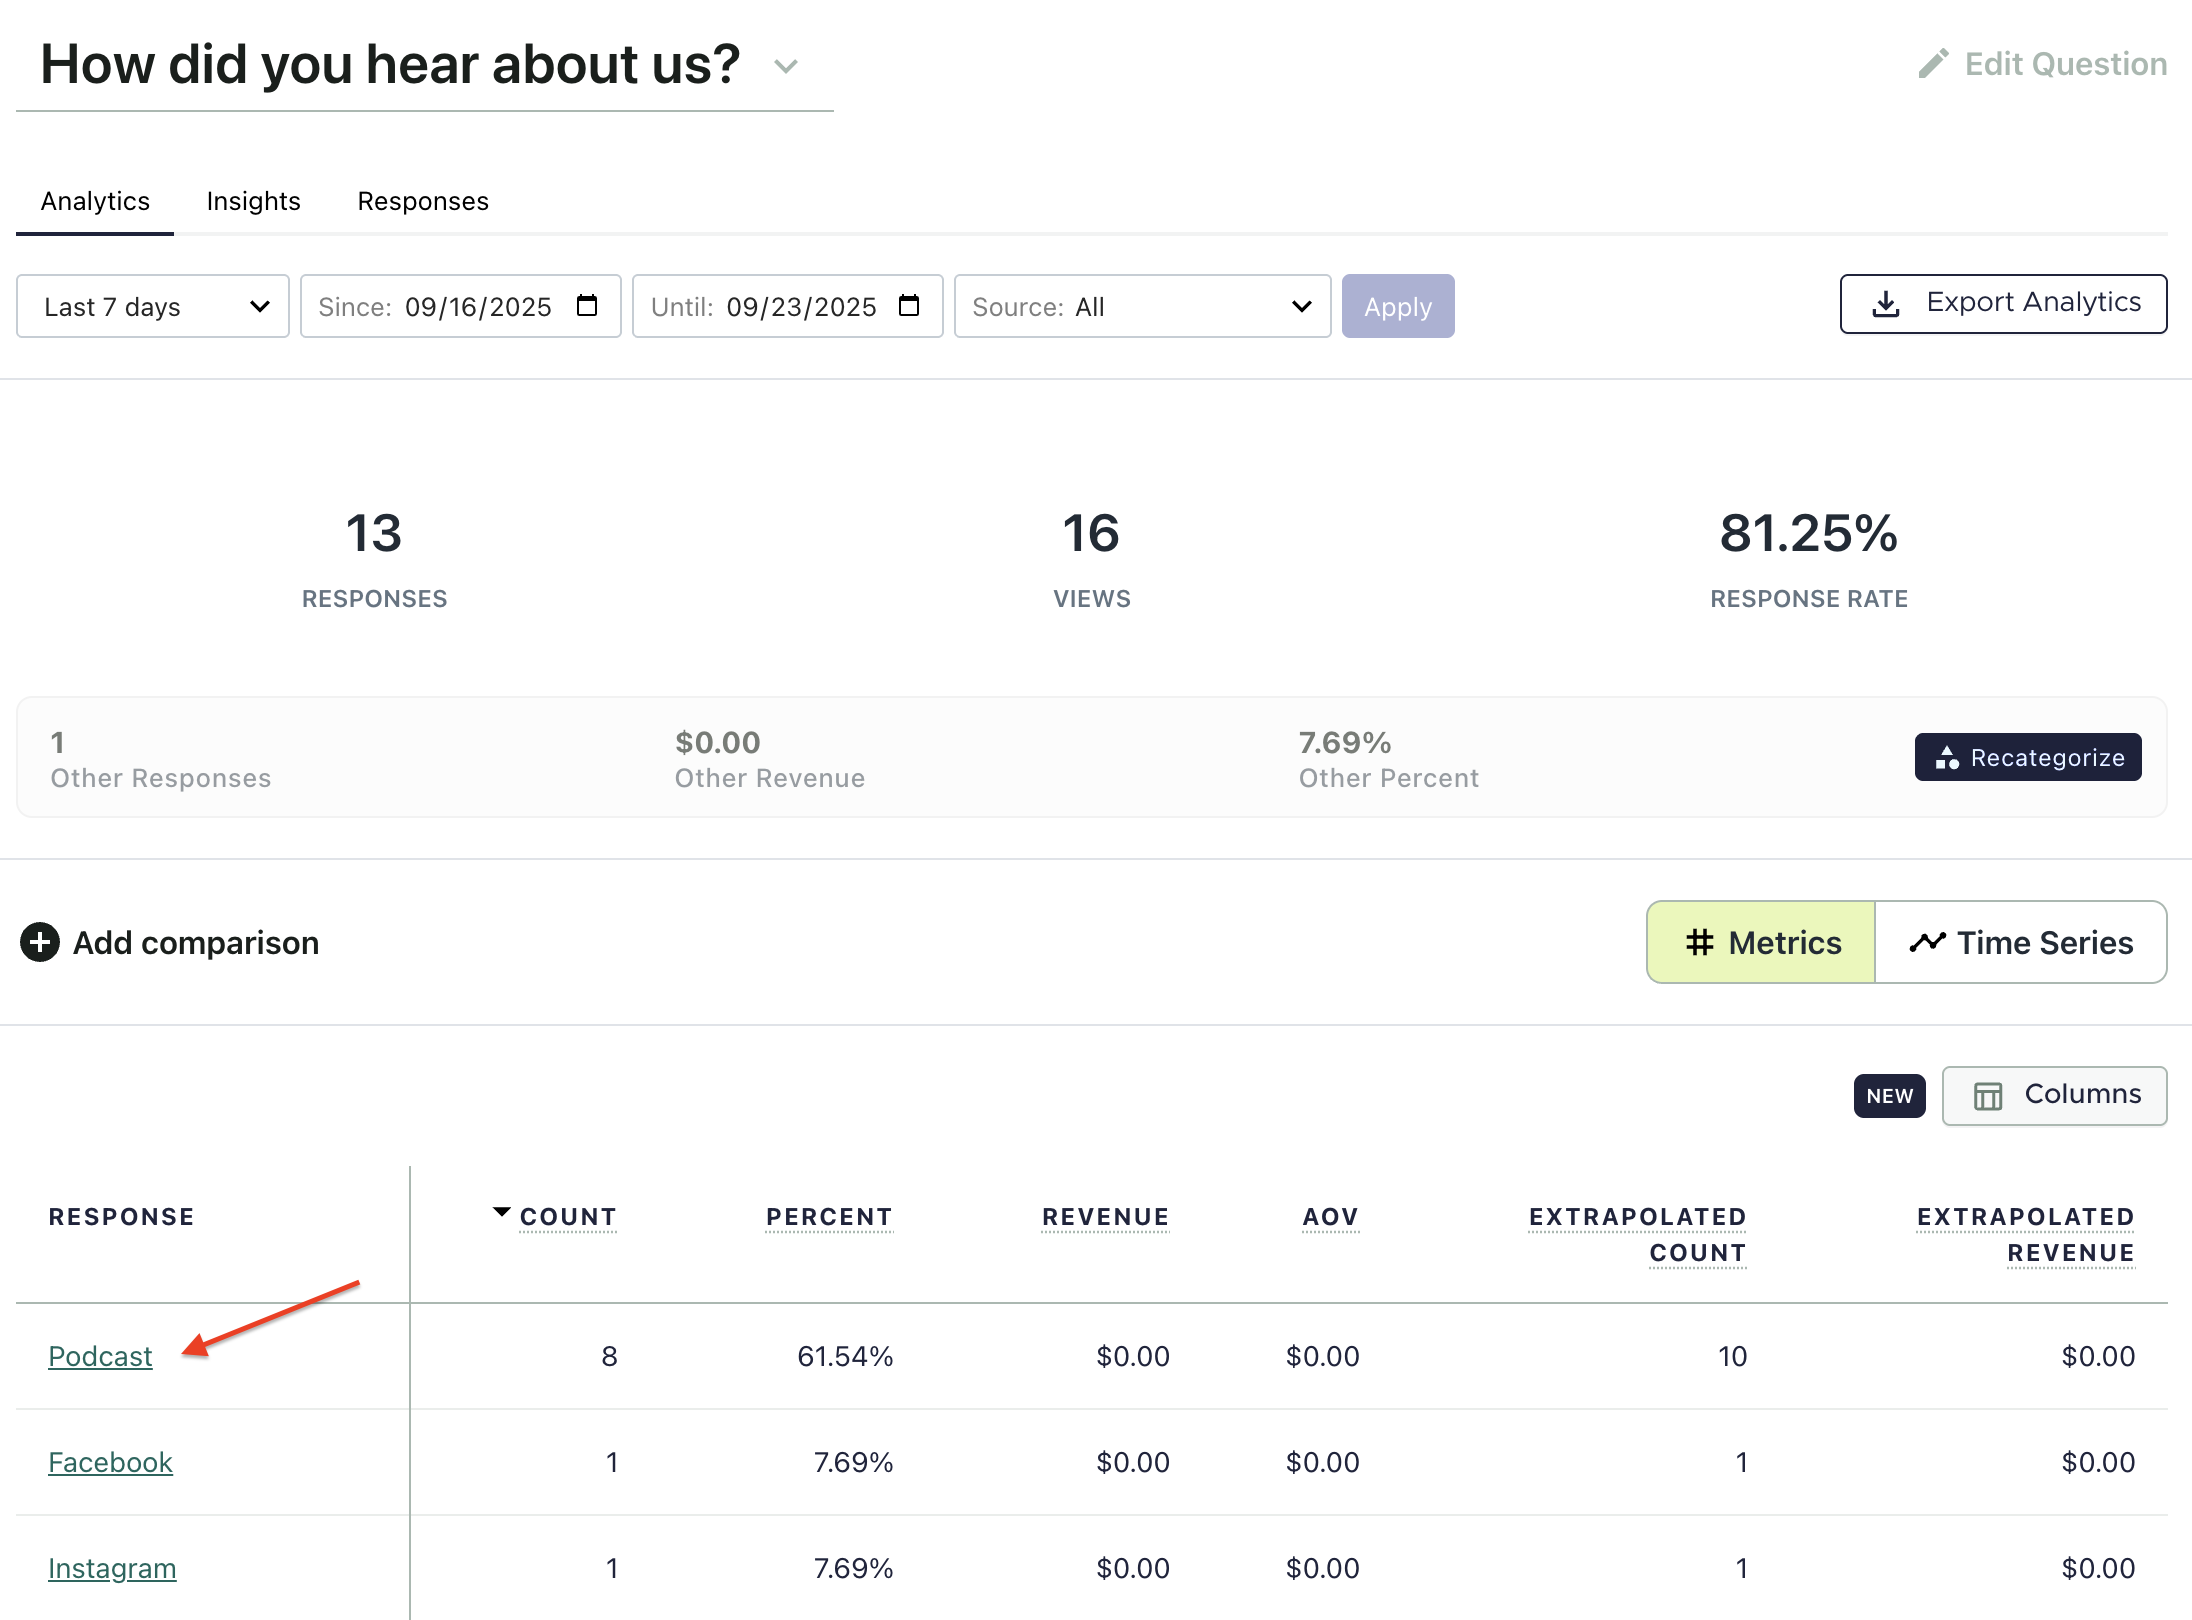This screenshot has height=1620, width=2192.
Task: Open the Last 7 days range dropdown
Action: coord(153,306)
